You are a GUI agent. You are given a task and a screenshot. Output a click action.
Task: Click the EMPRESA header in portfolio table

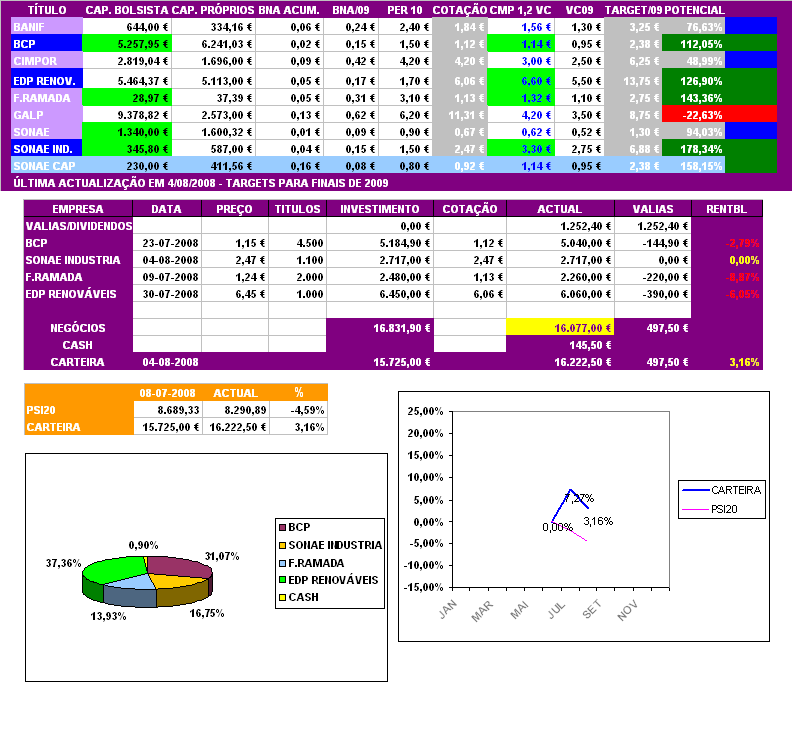tap(78, 209)
